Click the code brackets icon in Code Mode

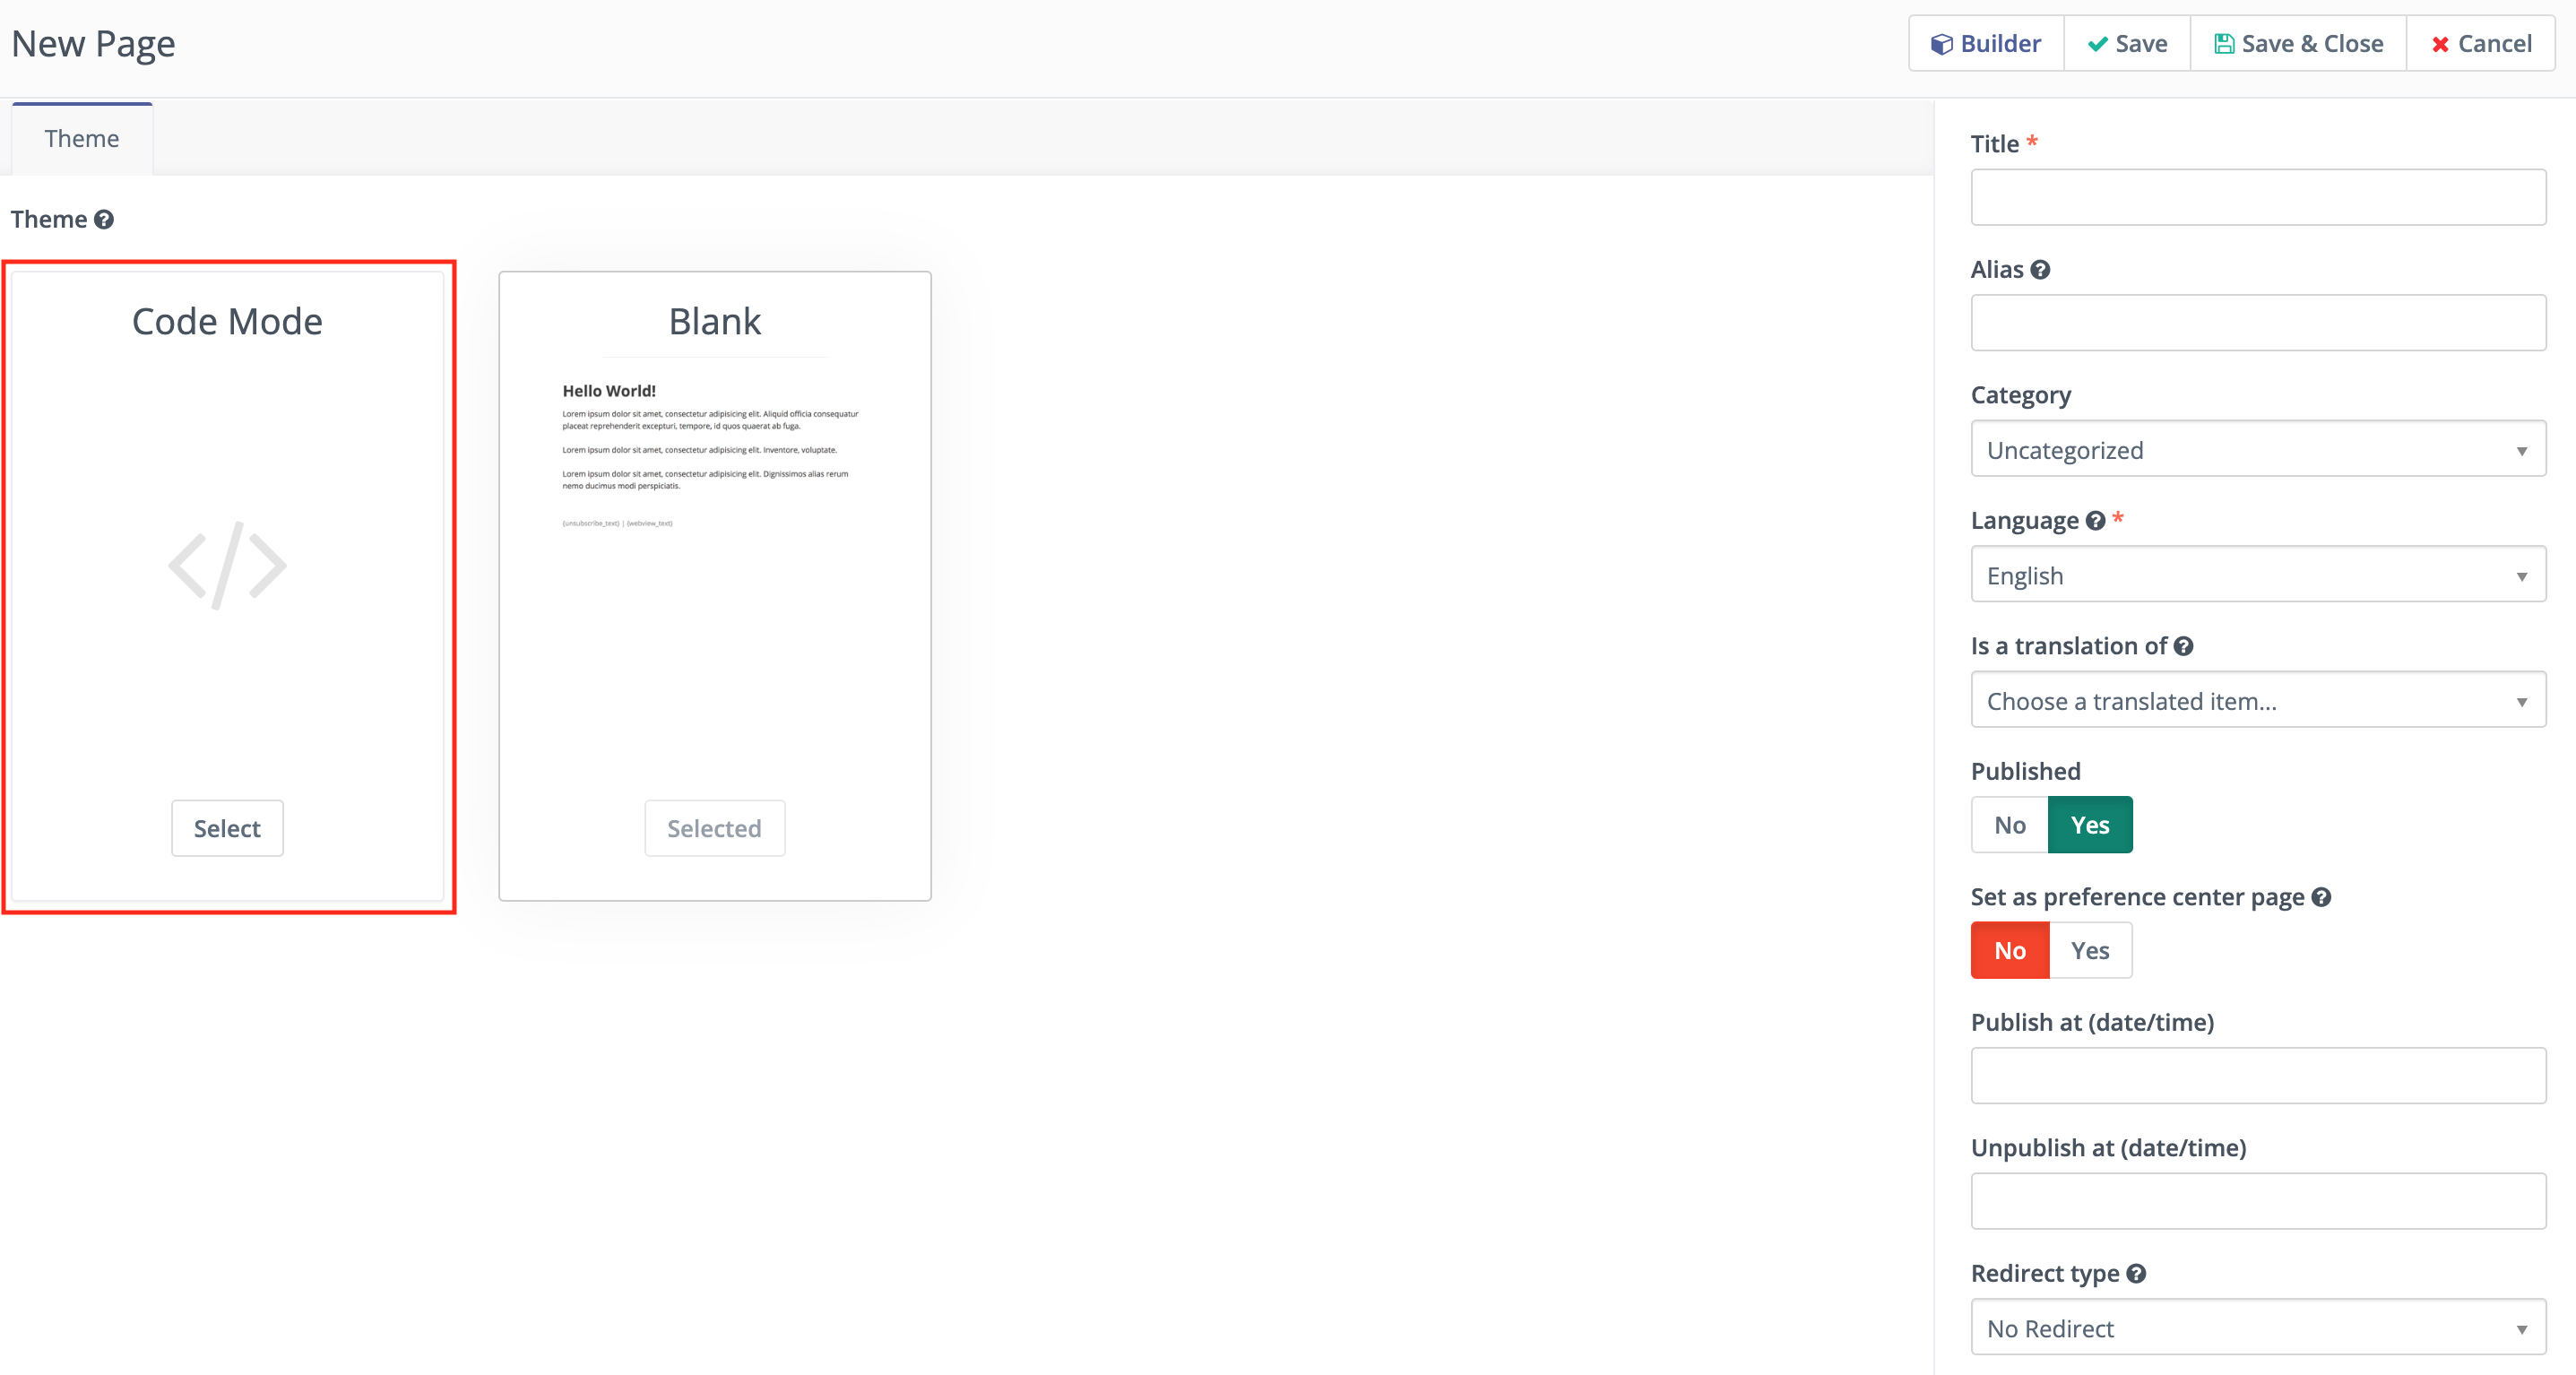(x=227, y=565)
